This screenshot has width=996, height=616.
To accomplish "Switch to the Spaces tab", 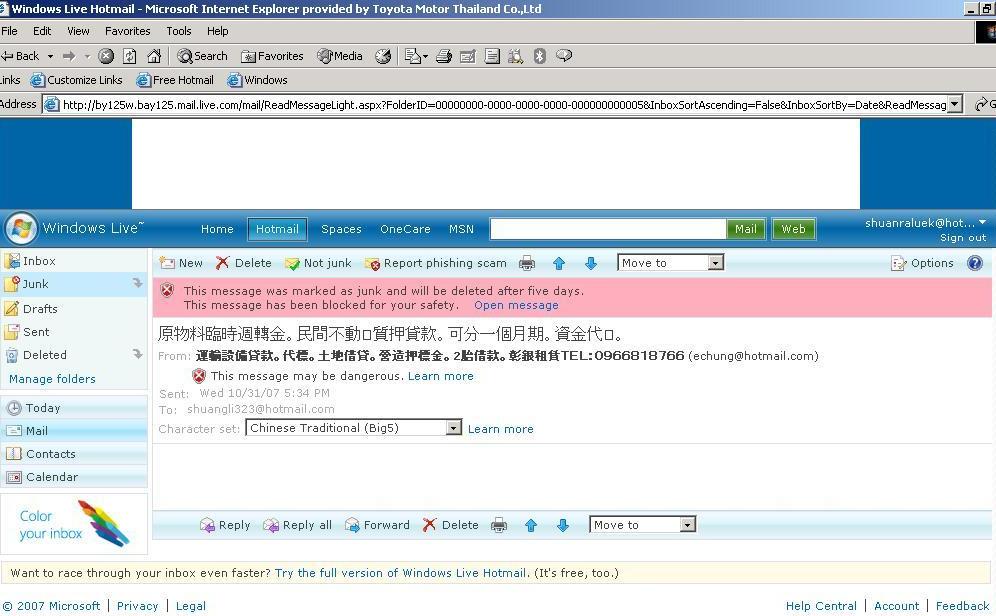I will coord(341,229).
